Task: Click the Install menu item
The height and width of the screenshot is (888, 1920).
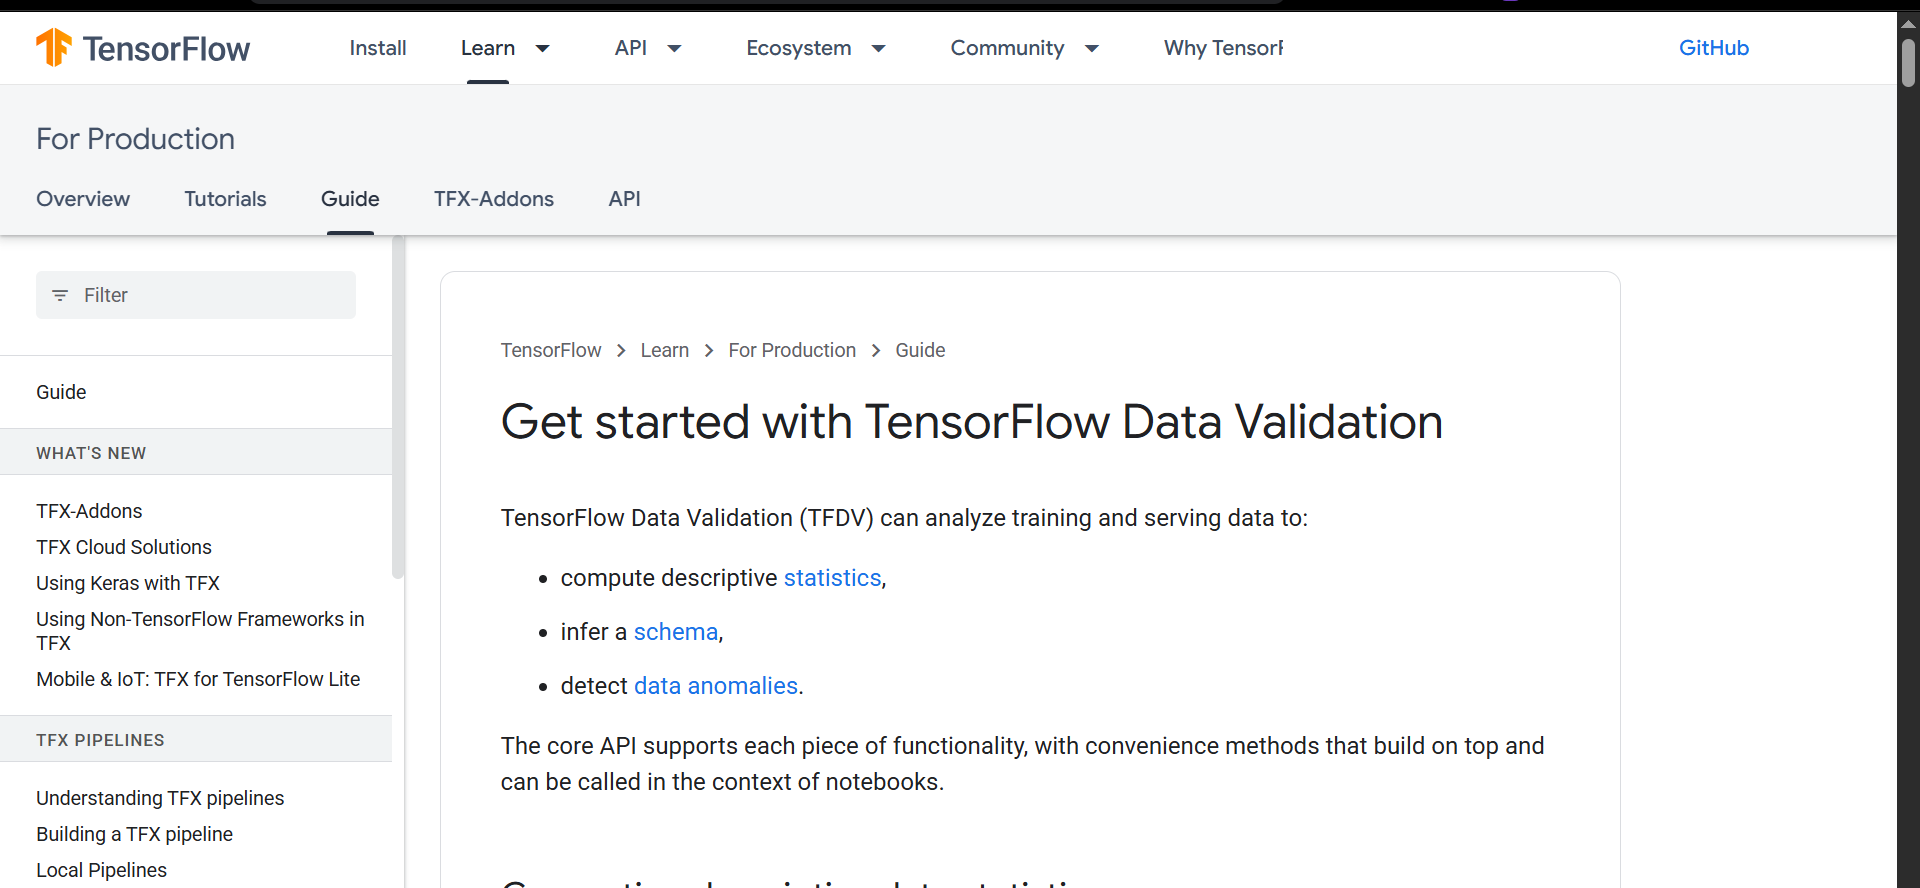Action: point(378,48)
